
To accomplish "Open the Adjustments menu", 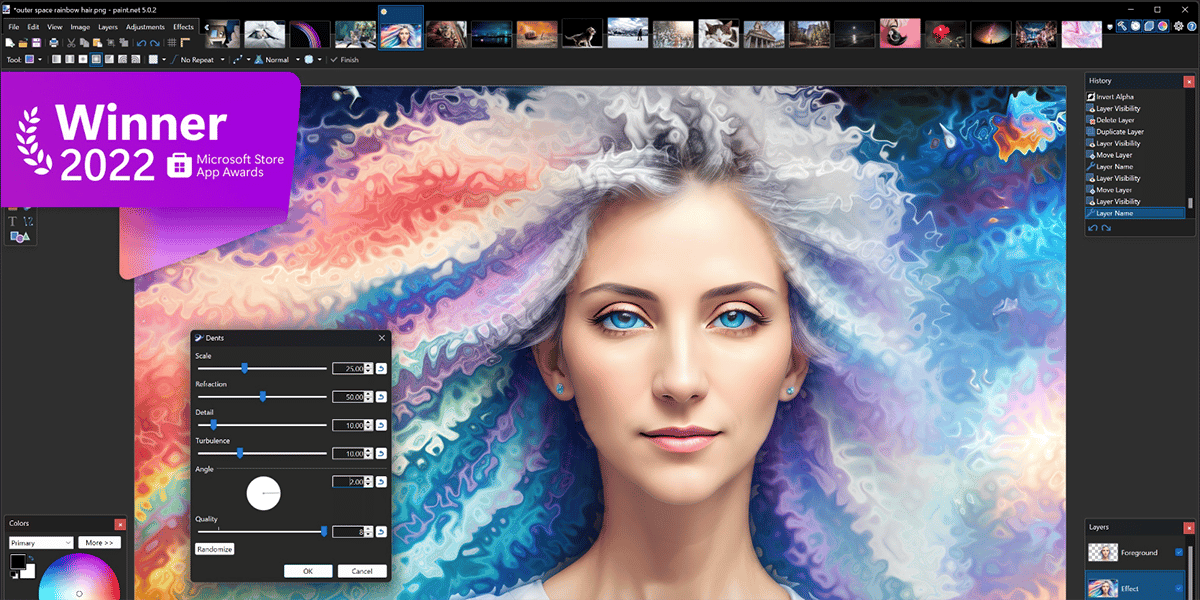I will tap(146, 27).
